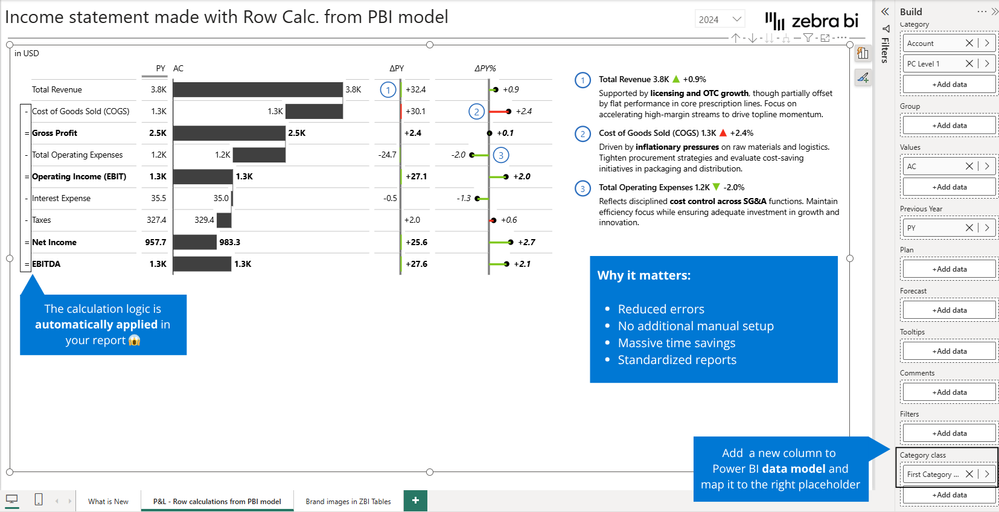The width and height of the screenshot is (999, 512).
Task: Open the visual's more options ellipsis
Action: click(843, 38)
